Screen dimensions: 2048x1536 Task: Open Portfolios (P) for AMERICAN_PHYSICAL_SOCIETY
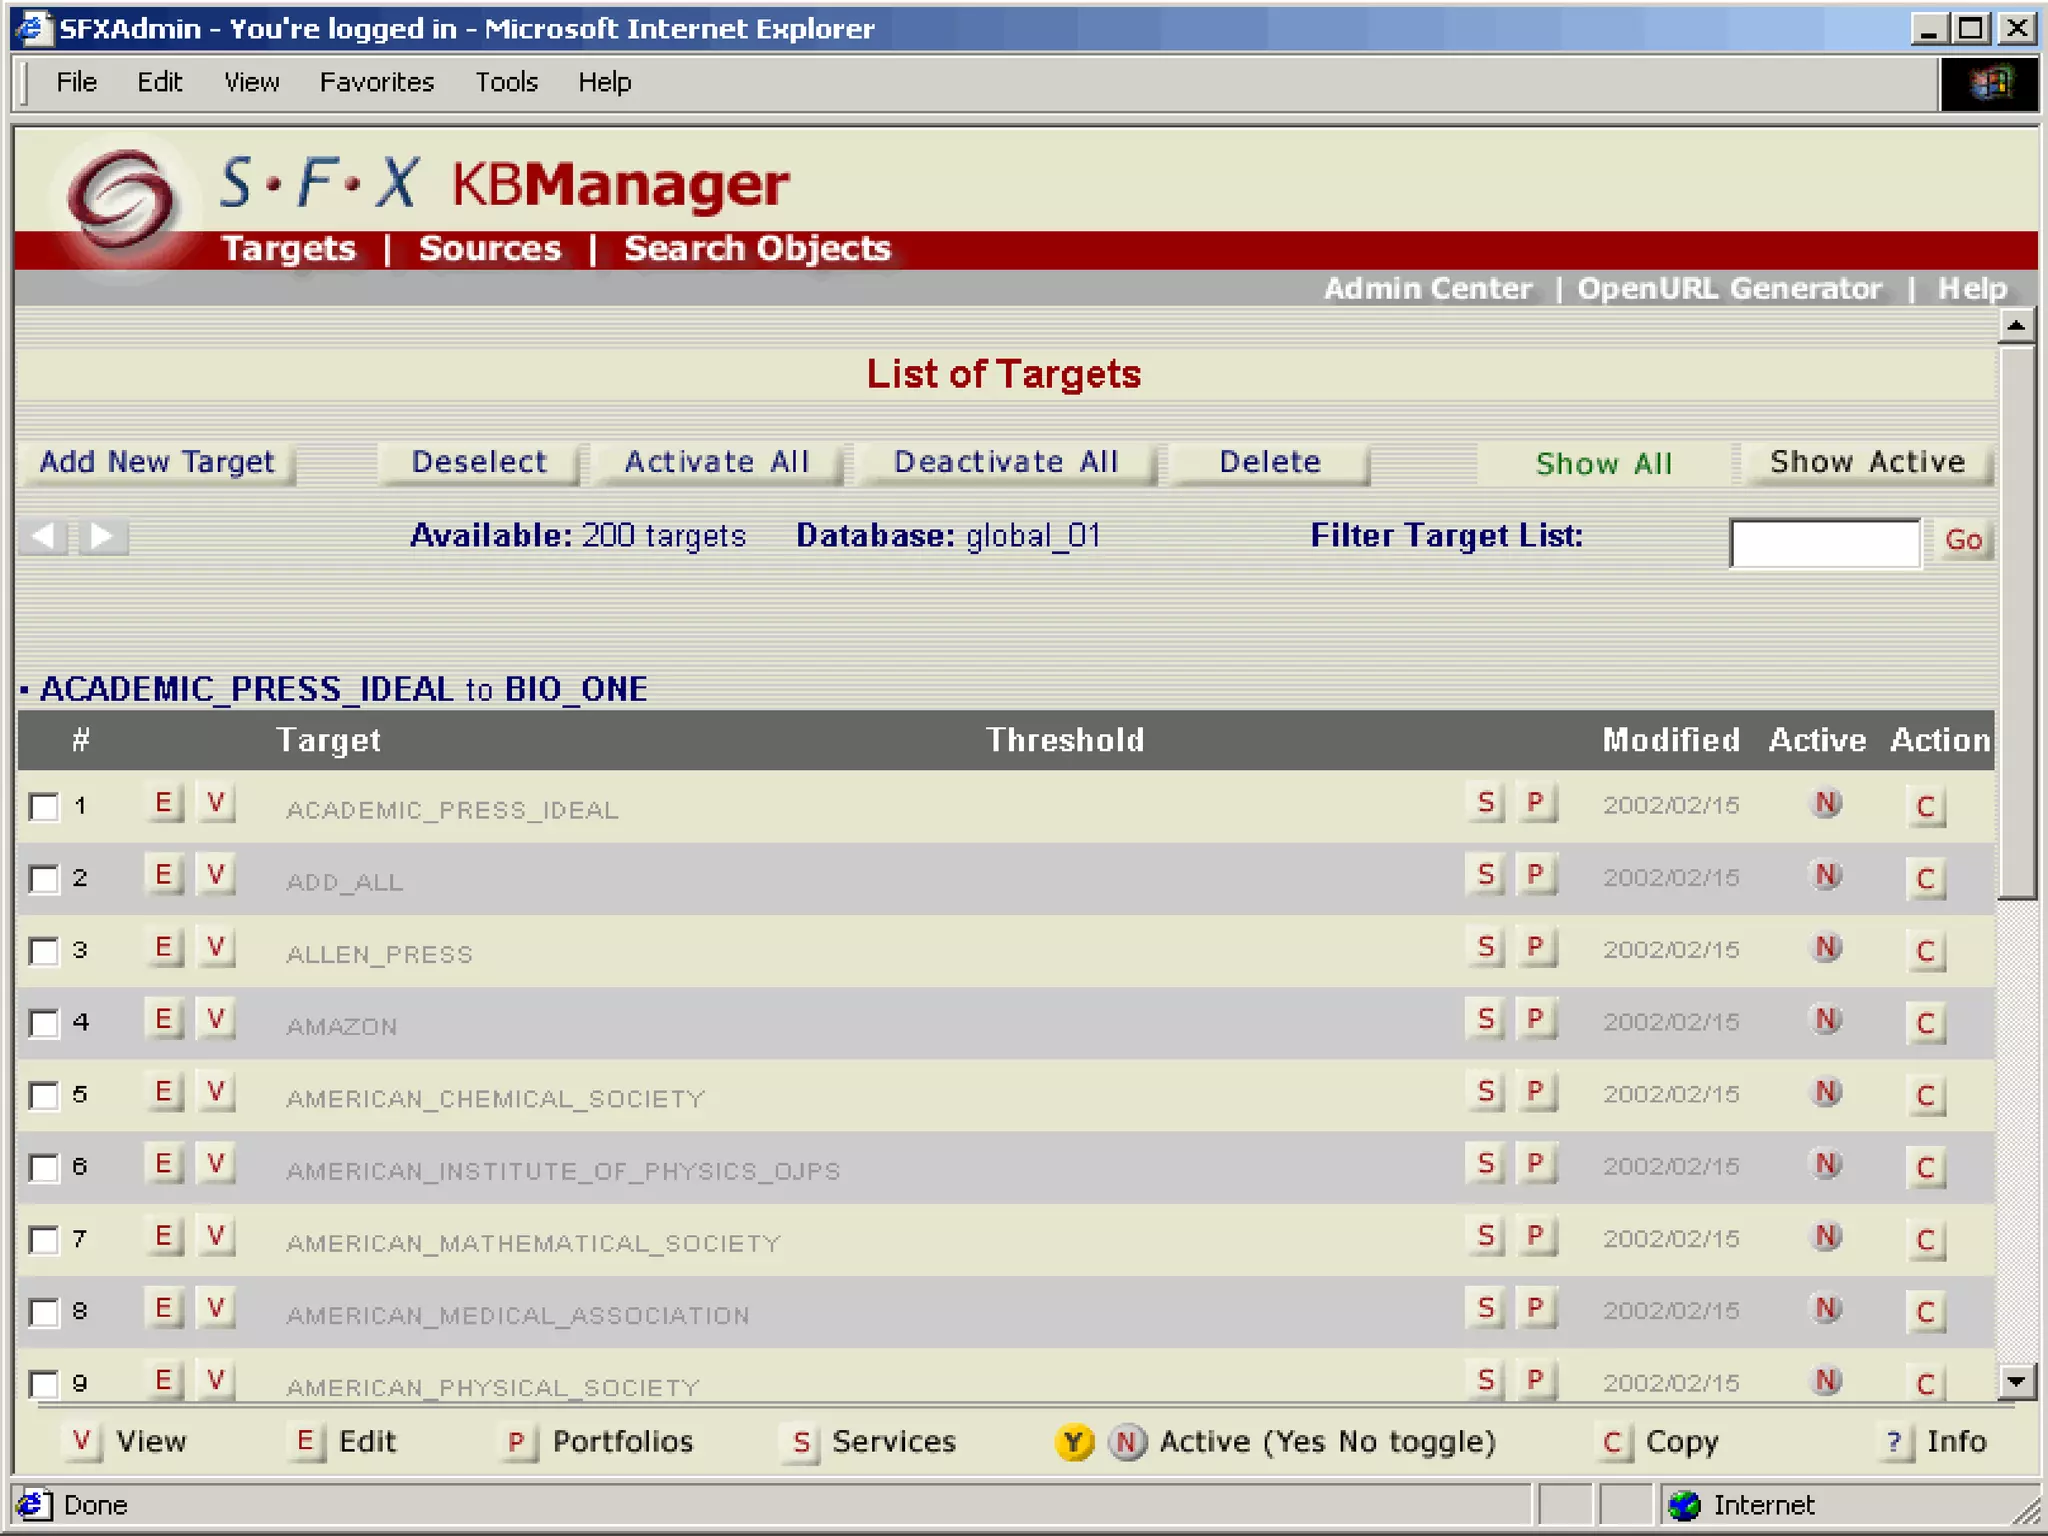(x=1536, y=1381)
